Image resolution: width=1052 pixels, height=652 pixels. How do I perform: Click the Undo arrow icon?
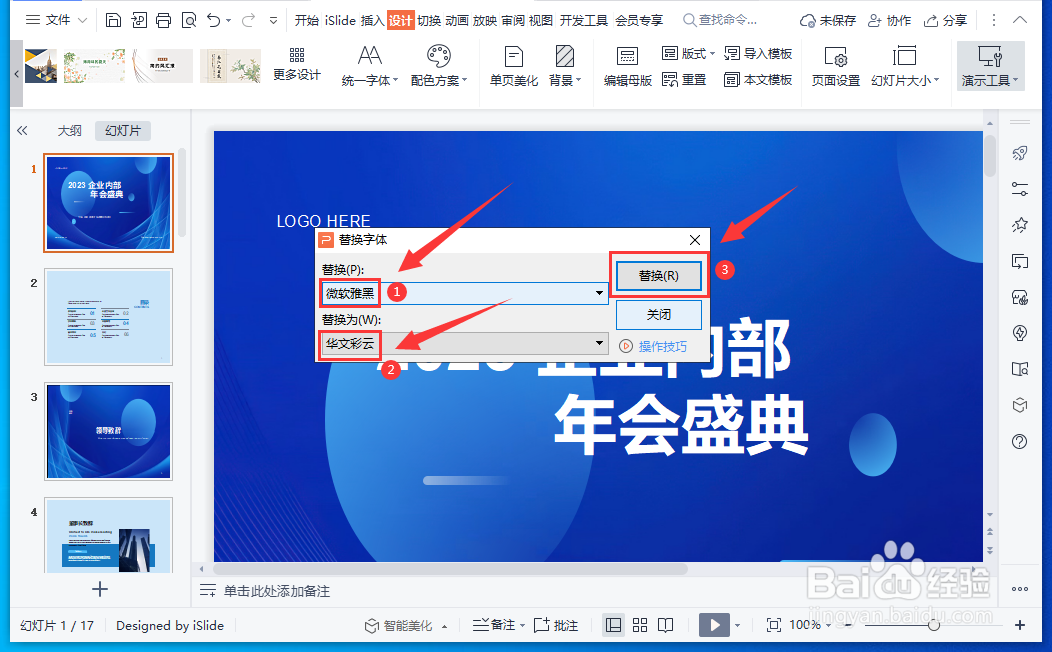[x=214, y=20]
